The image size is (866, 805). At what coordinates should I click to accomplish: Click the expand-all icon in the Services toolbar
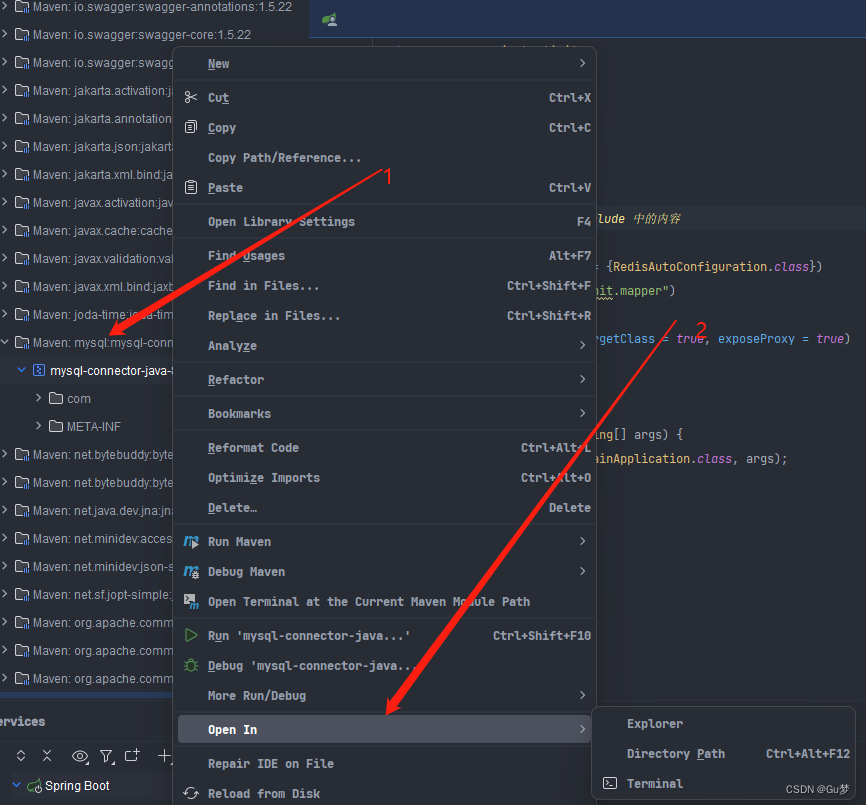pos(20,757)
